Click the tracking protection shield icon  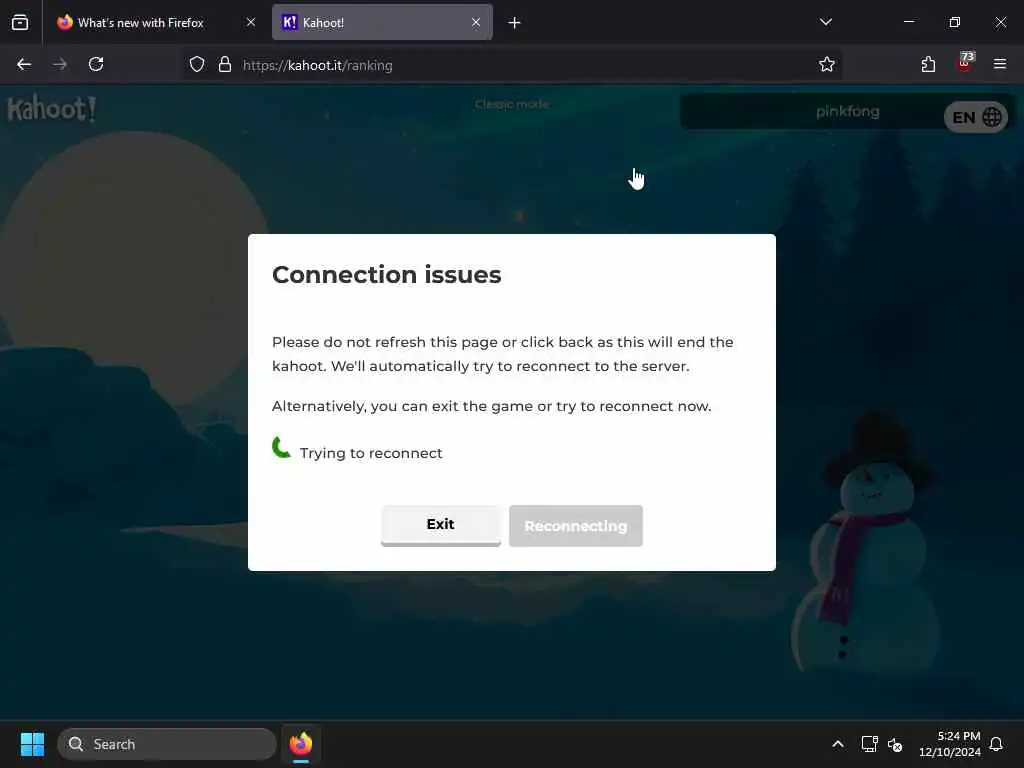pyautogui.click(x=197, y=65)
